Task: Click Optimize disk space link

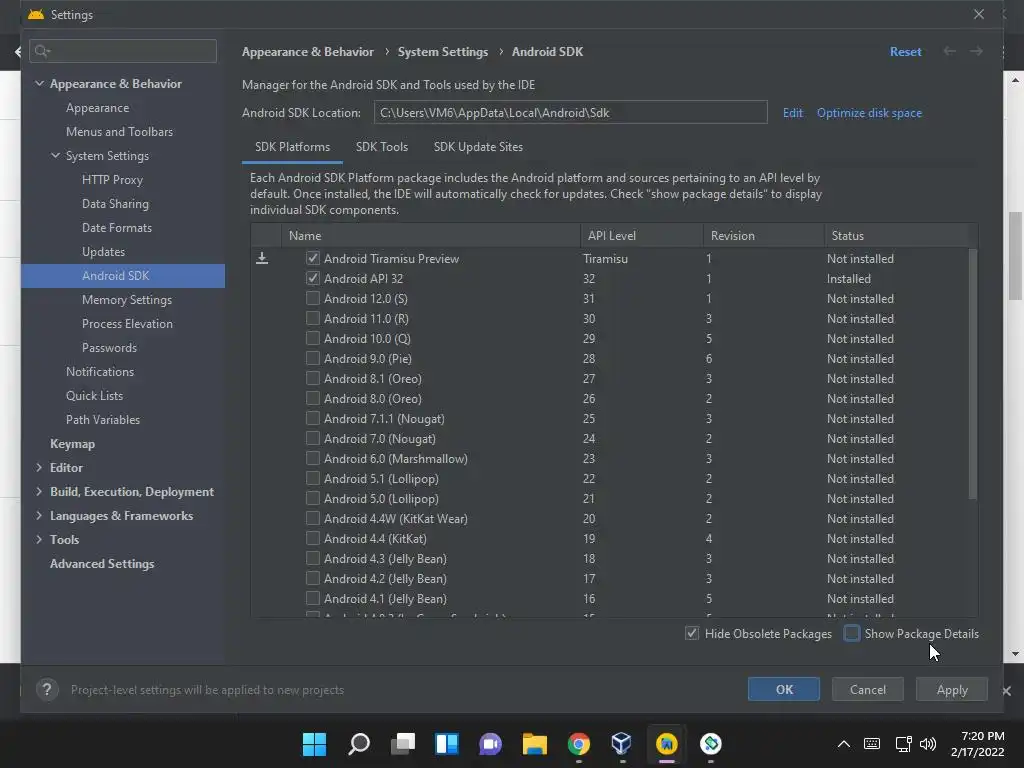Action: pyautogui.click(x=869, y=113)
